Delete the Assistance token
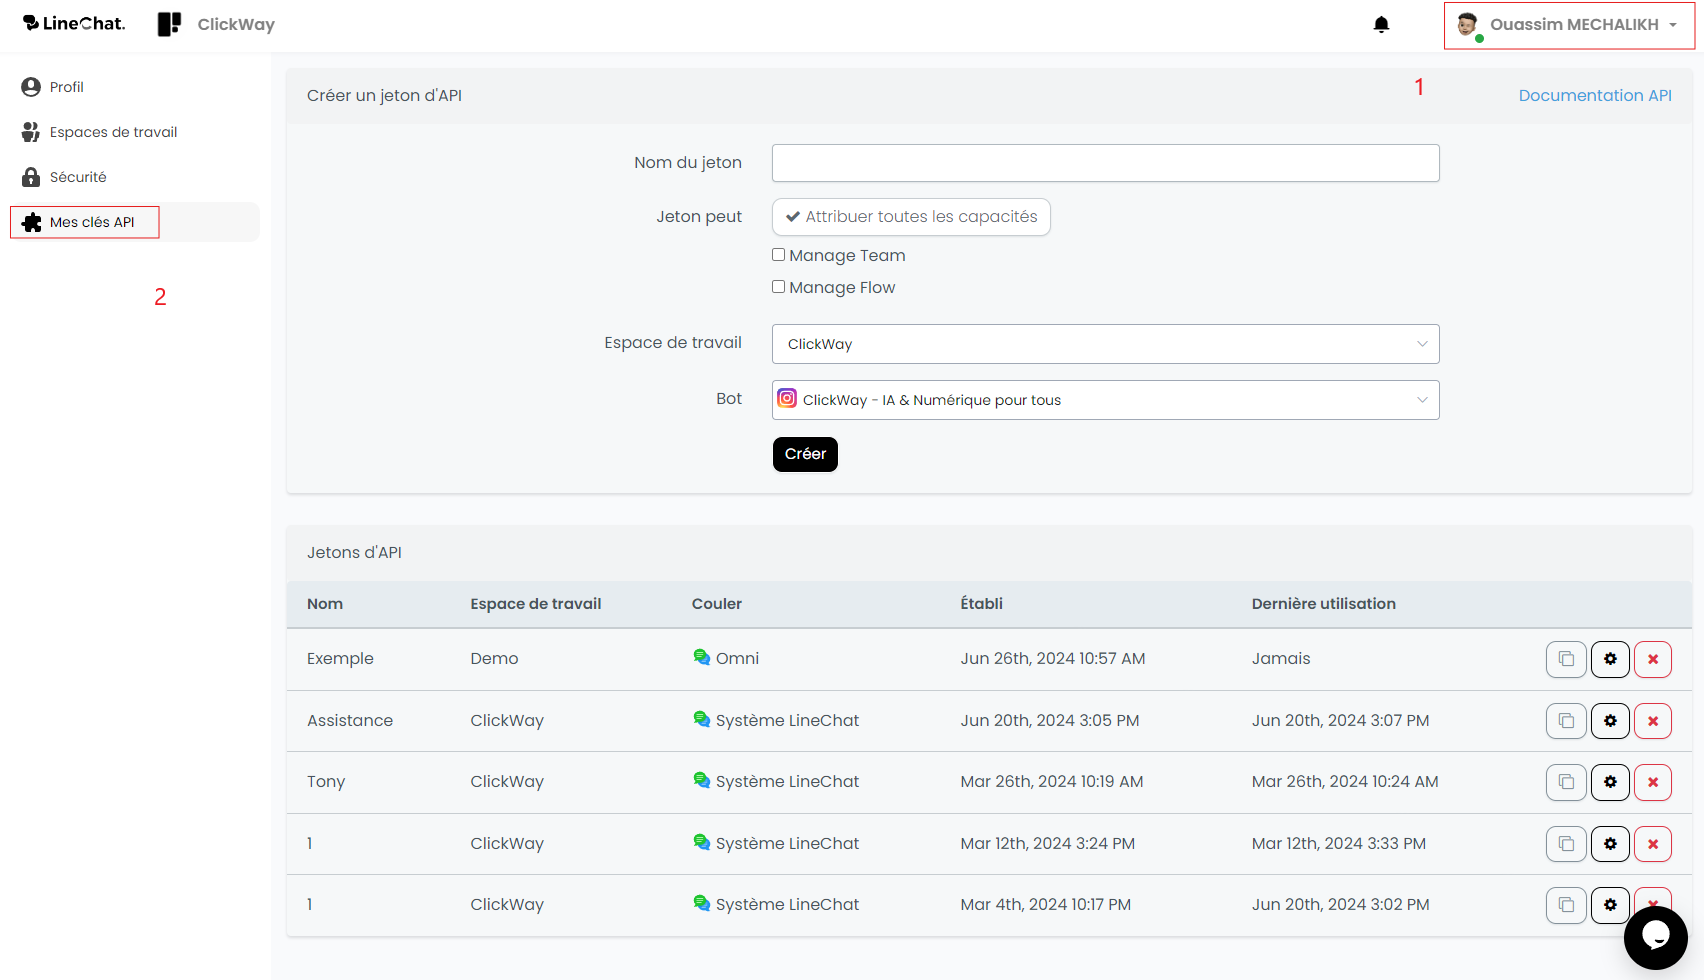 click(1653, 721)
